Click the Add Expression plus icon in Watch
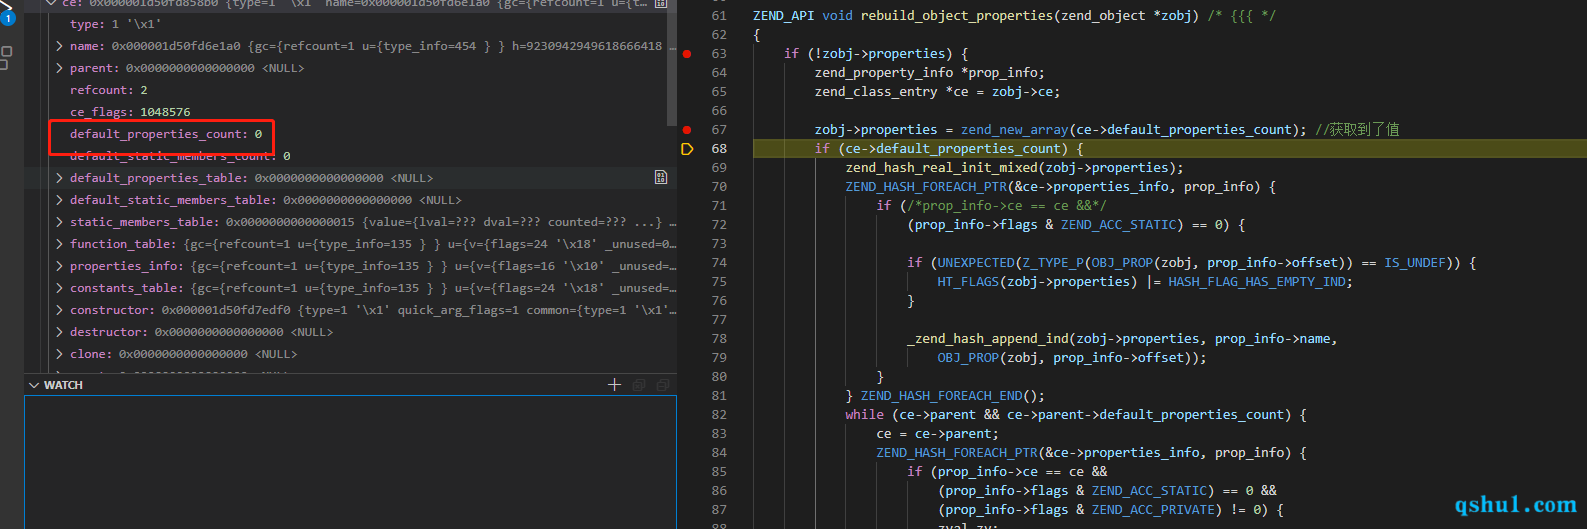The width and height of the screenshot is (1587, 529). click(x=614, y=385)
